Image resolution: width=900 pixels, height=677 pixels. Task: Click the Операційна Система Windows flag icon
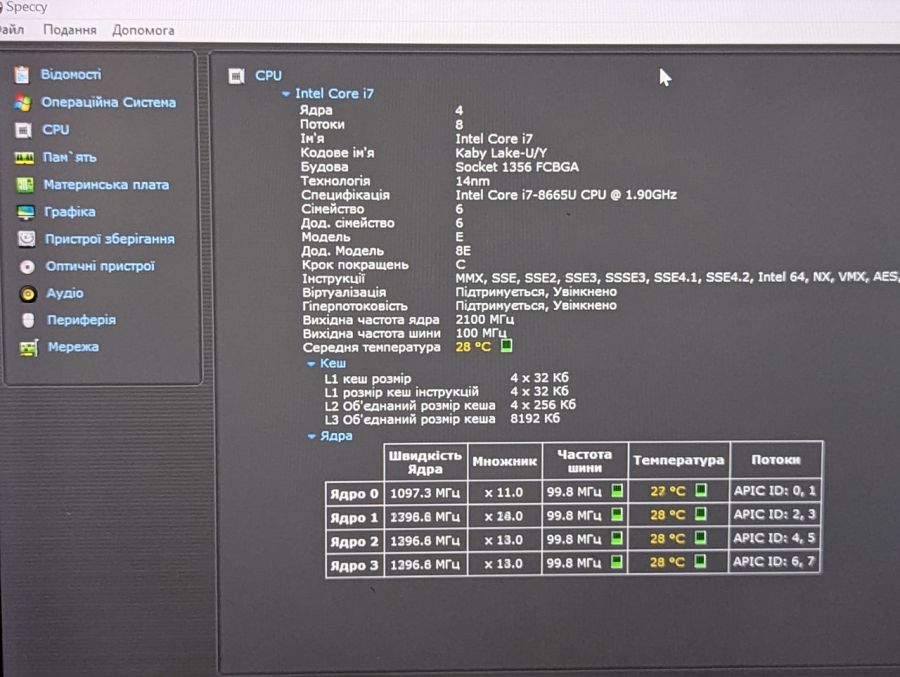23,103
